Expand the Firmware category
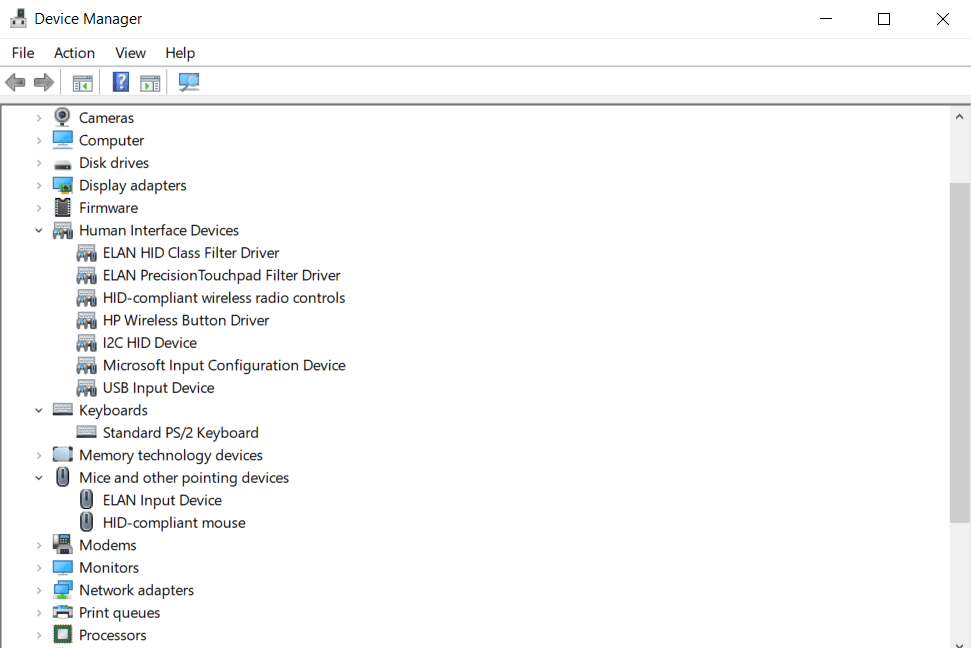This screenshot has width=971, height=648. (38, 208)
